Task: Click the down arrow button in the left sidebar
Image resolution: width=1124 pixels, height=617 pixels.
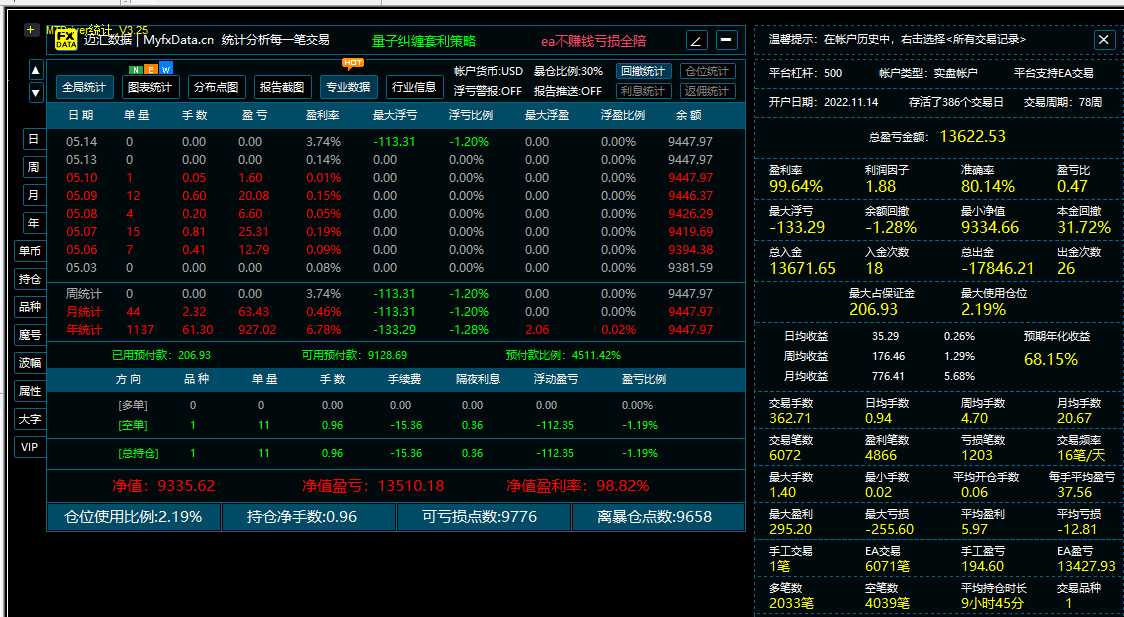Action: 36,92
